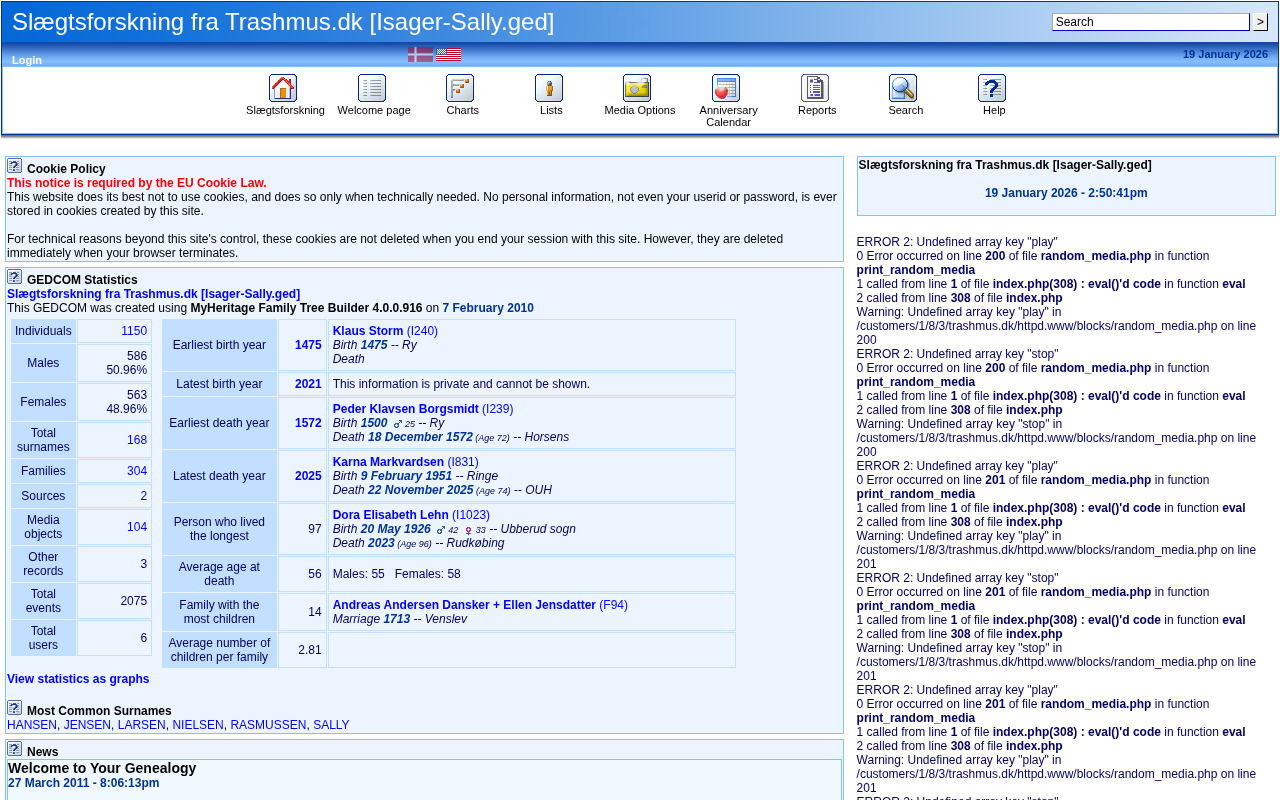Click help icon beside Most Common Surnames
This screenshot has height=800, width=1280.
click(x=14, y=708)
